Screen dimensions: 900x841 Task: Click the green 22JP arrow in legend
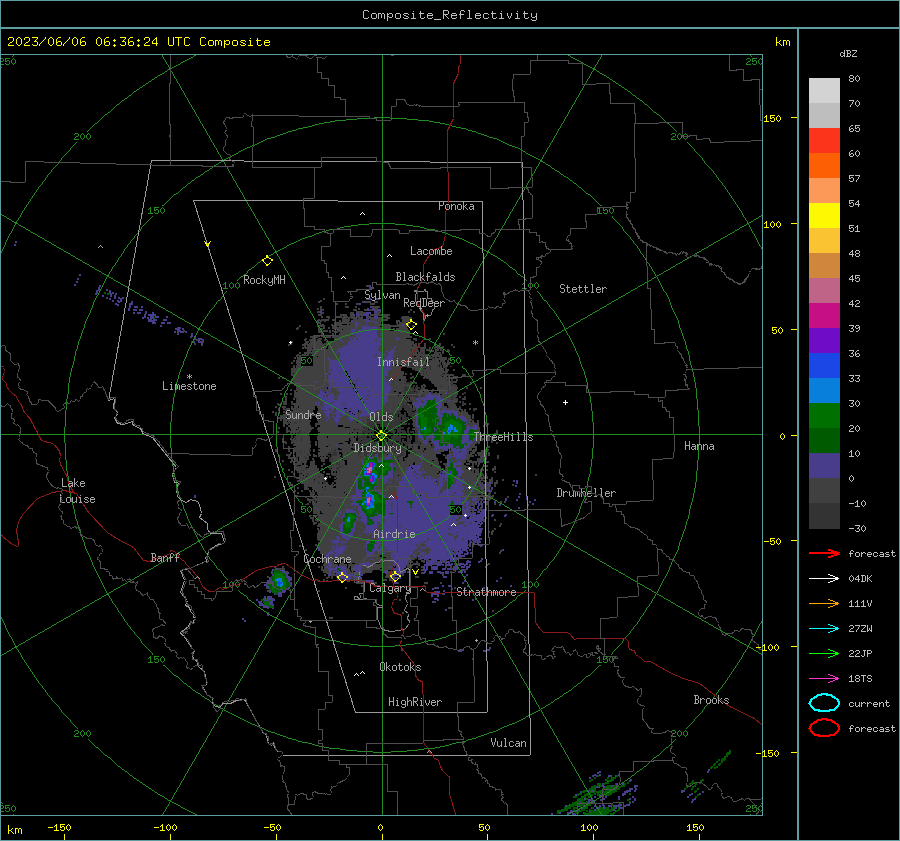click(x=824, y=653)
